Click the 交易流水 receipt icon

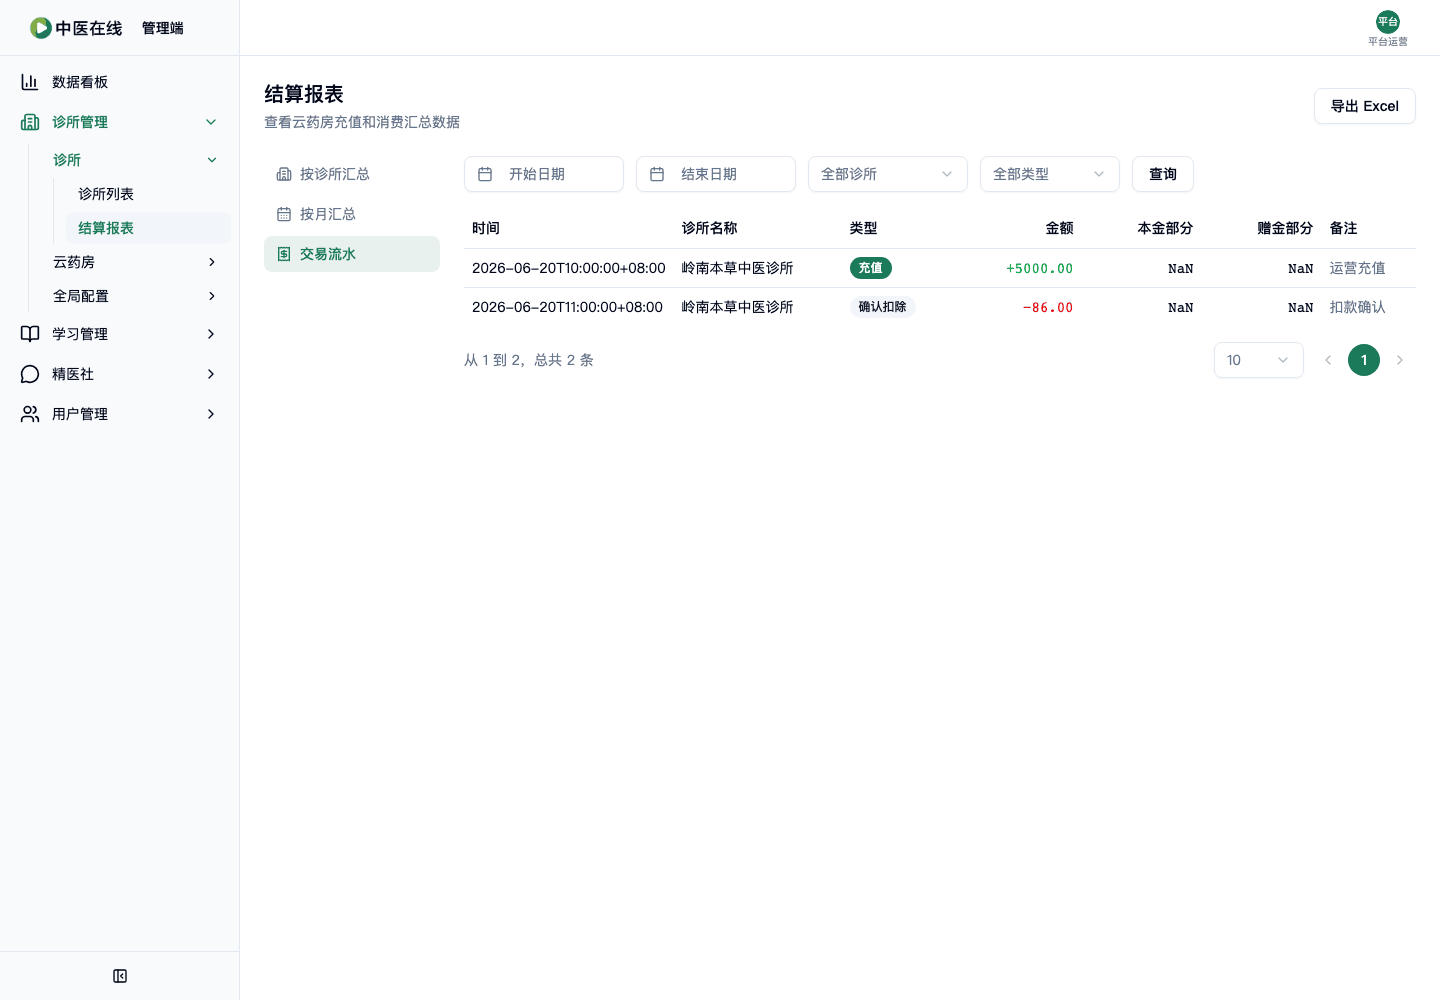point(284,254)
